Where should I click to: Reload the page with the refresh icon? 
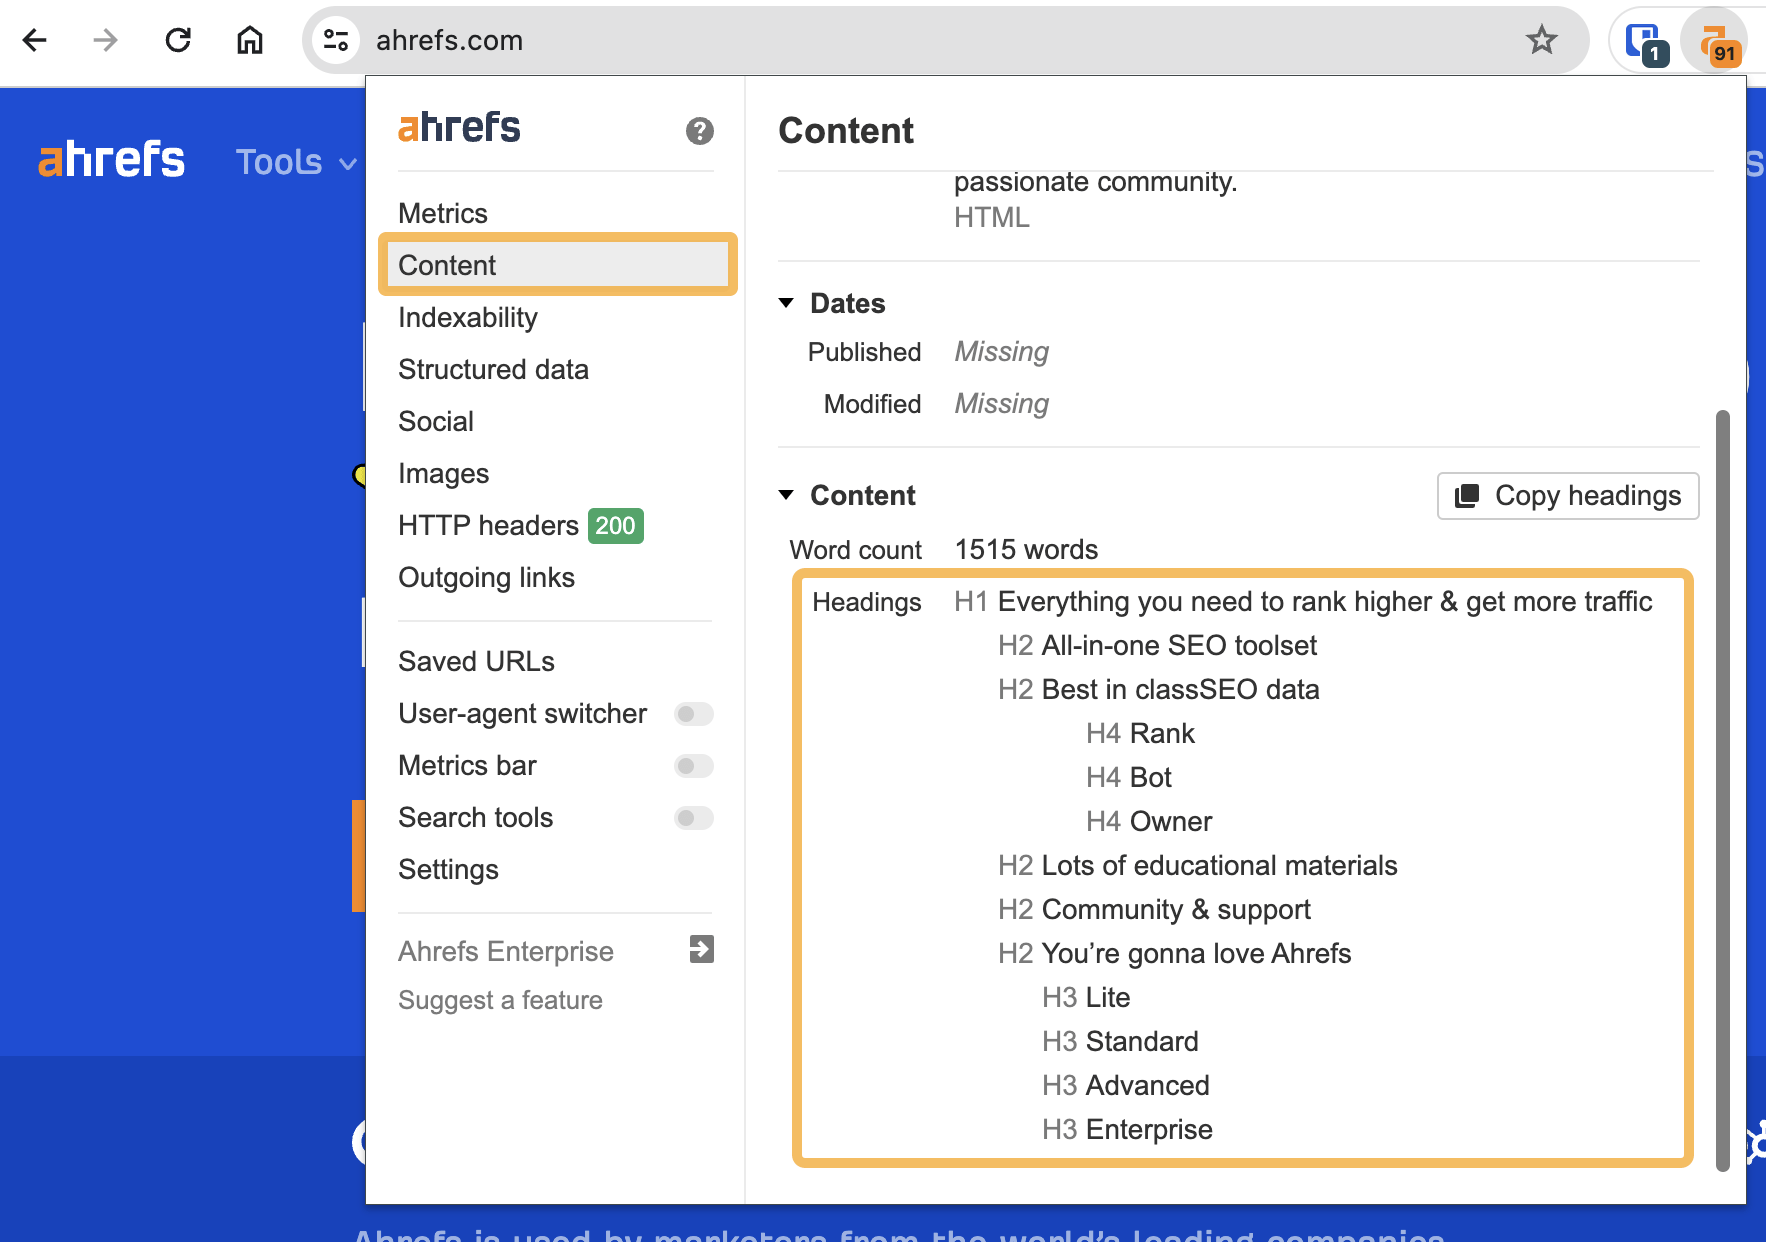(178, 40)
